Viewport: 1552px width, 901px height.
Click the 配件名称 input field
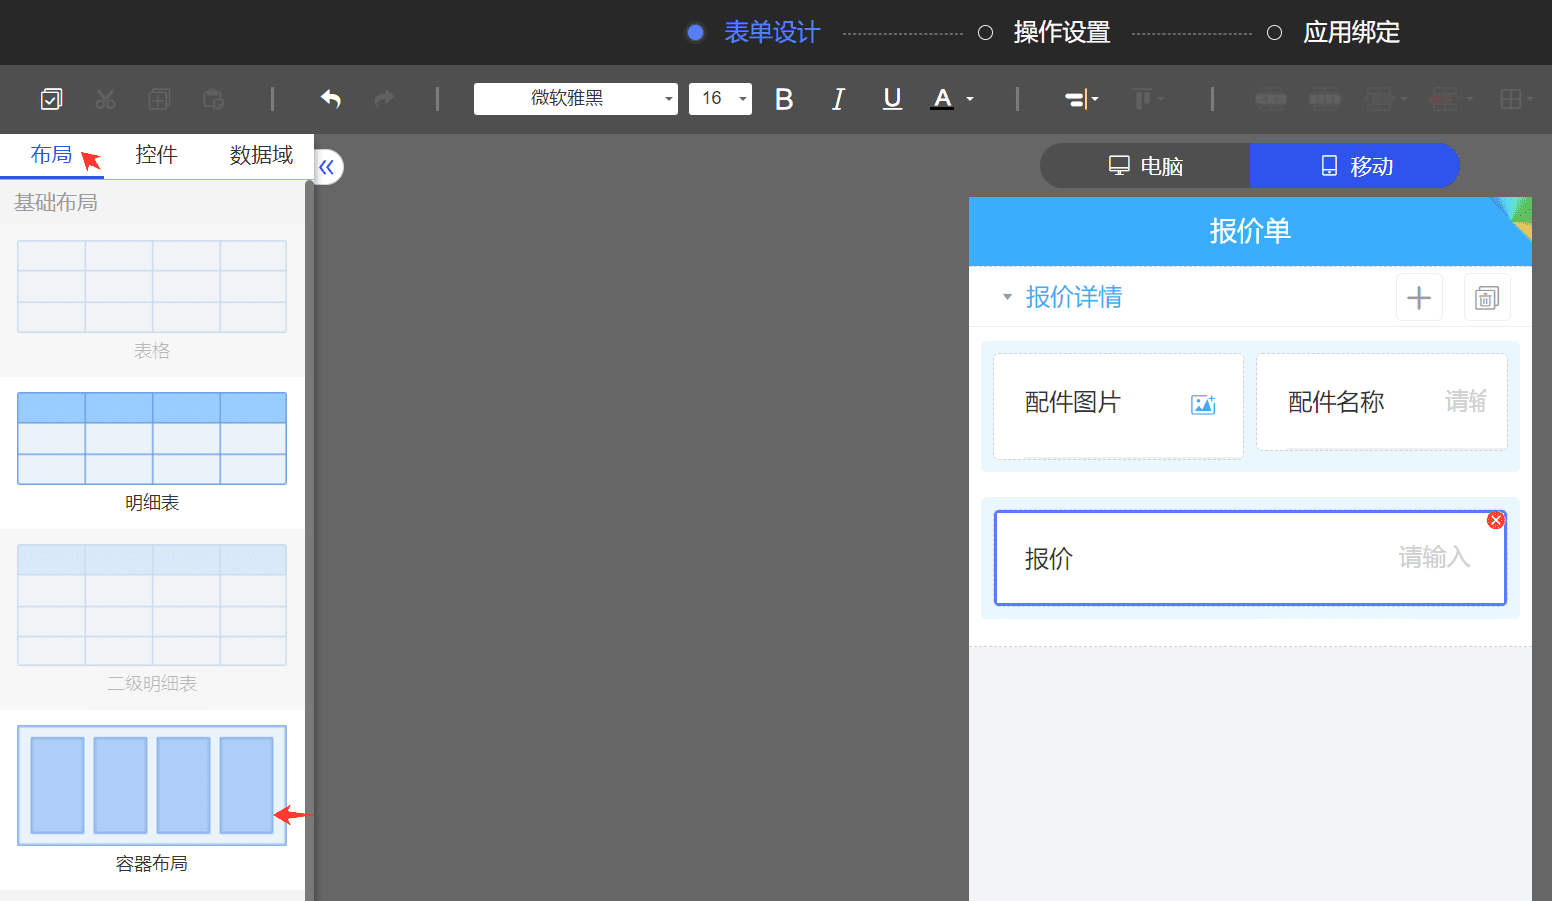coord(1382,402)
